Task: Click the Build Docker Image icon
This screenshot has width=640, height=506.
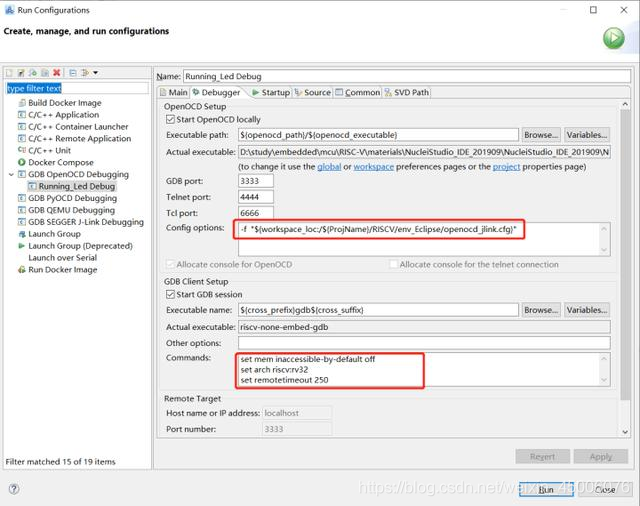Action: pos(22,103)
